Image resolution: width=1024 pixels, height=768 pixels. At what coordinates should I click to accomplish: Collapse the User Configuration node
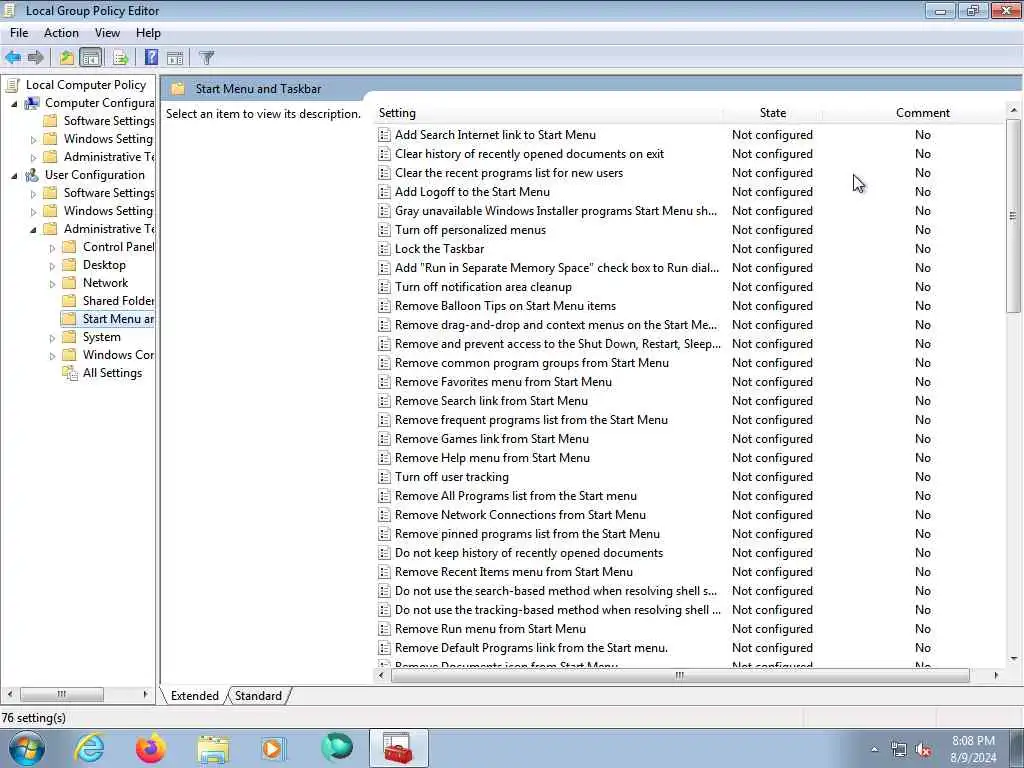tap(14, 176)
